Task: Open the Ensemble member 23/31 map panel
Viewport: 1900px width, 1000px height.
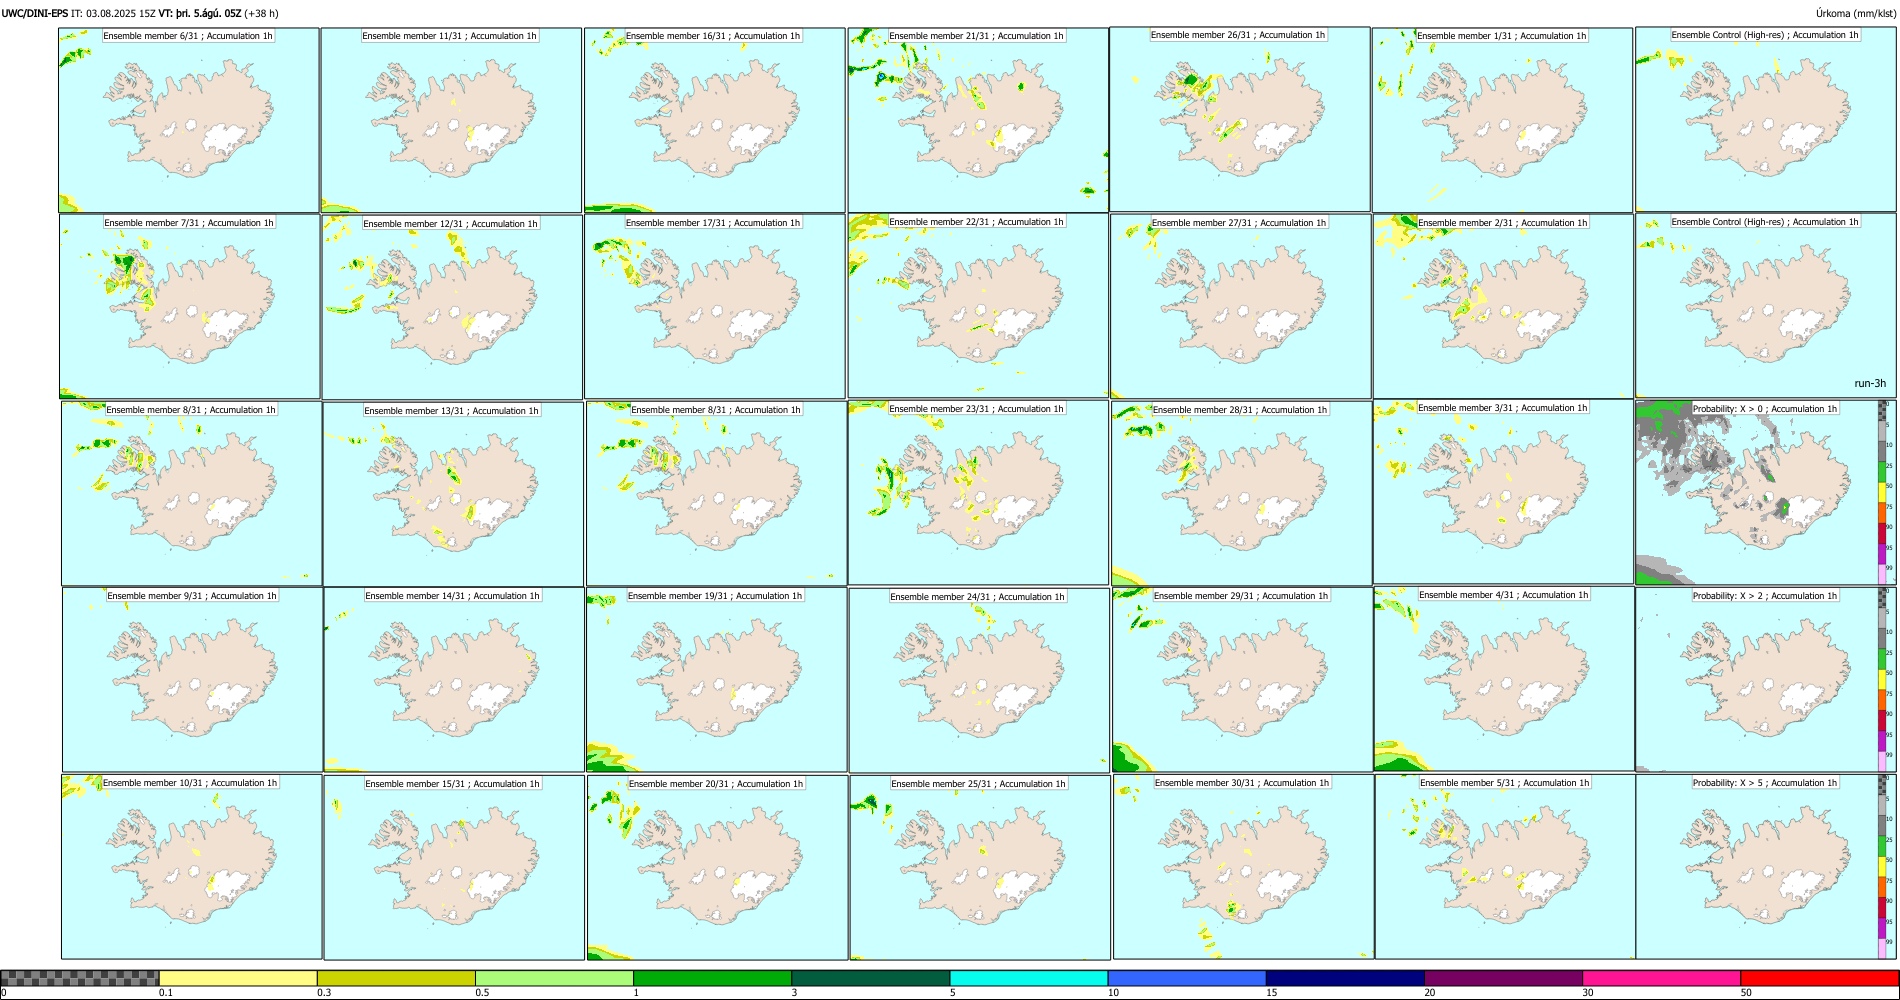Action: coord(978,493)
